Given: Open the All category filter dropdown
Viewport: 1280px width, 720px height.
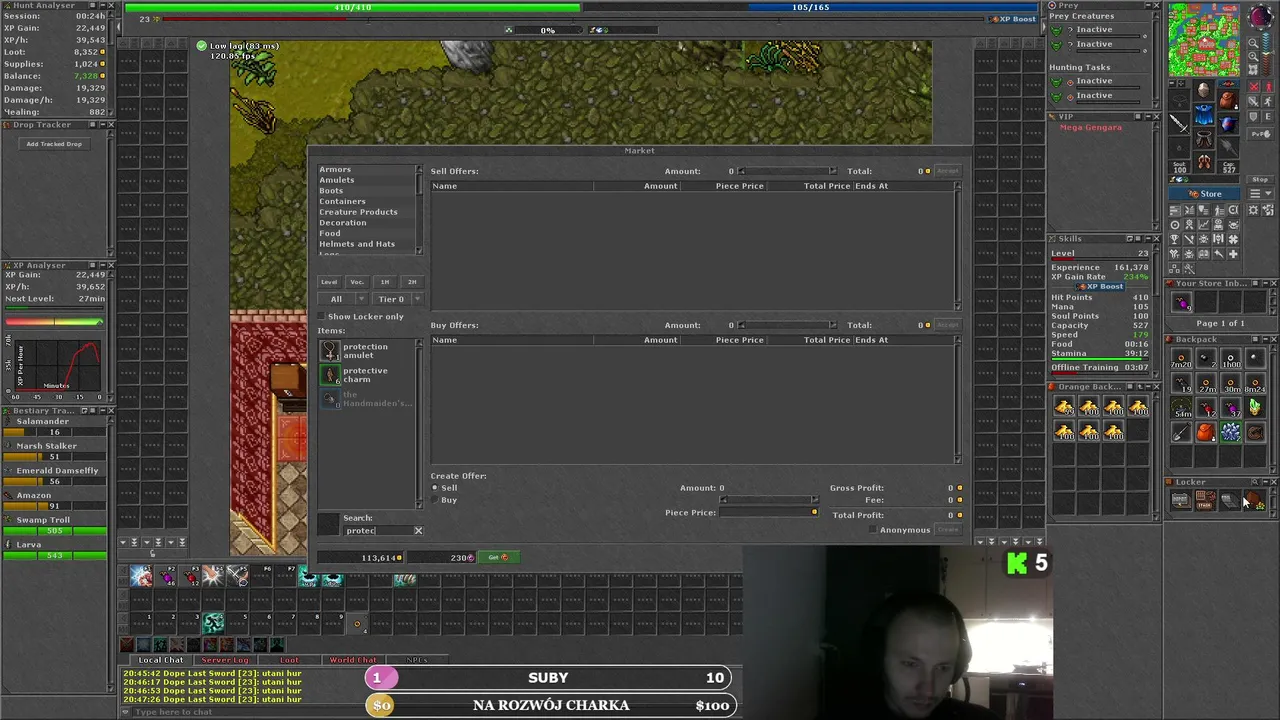Looking at the screenshot, I should coord(343,299).
